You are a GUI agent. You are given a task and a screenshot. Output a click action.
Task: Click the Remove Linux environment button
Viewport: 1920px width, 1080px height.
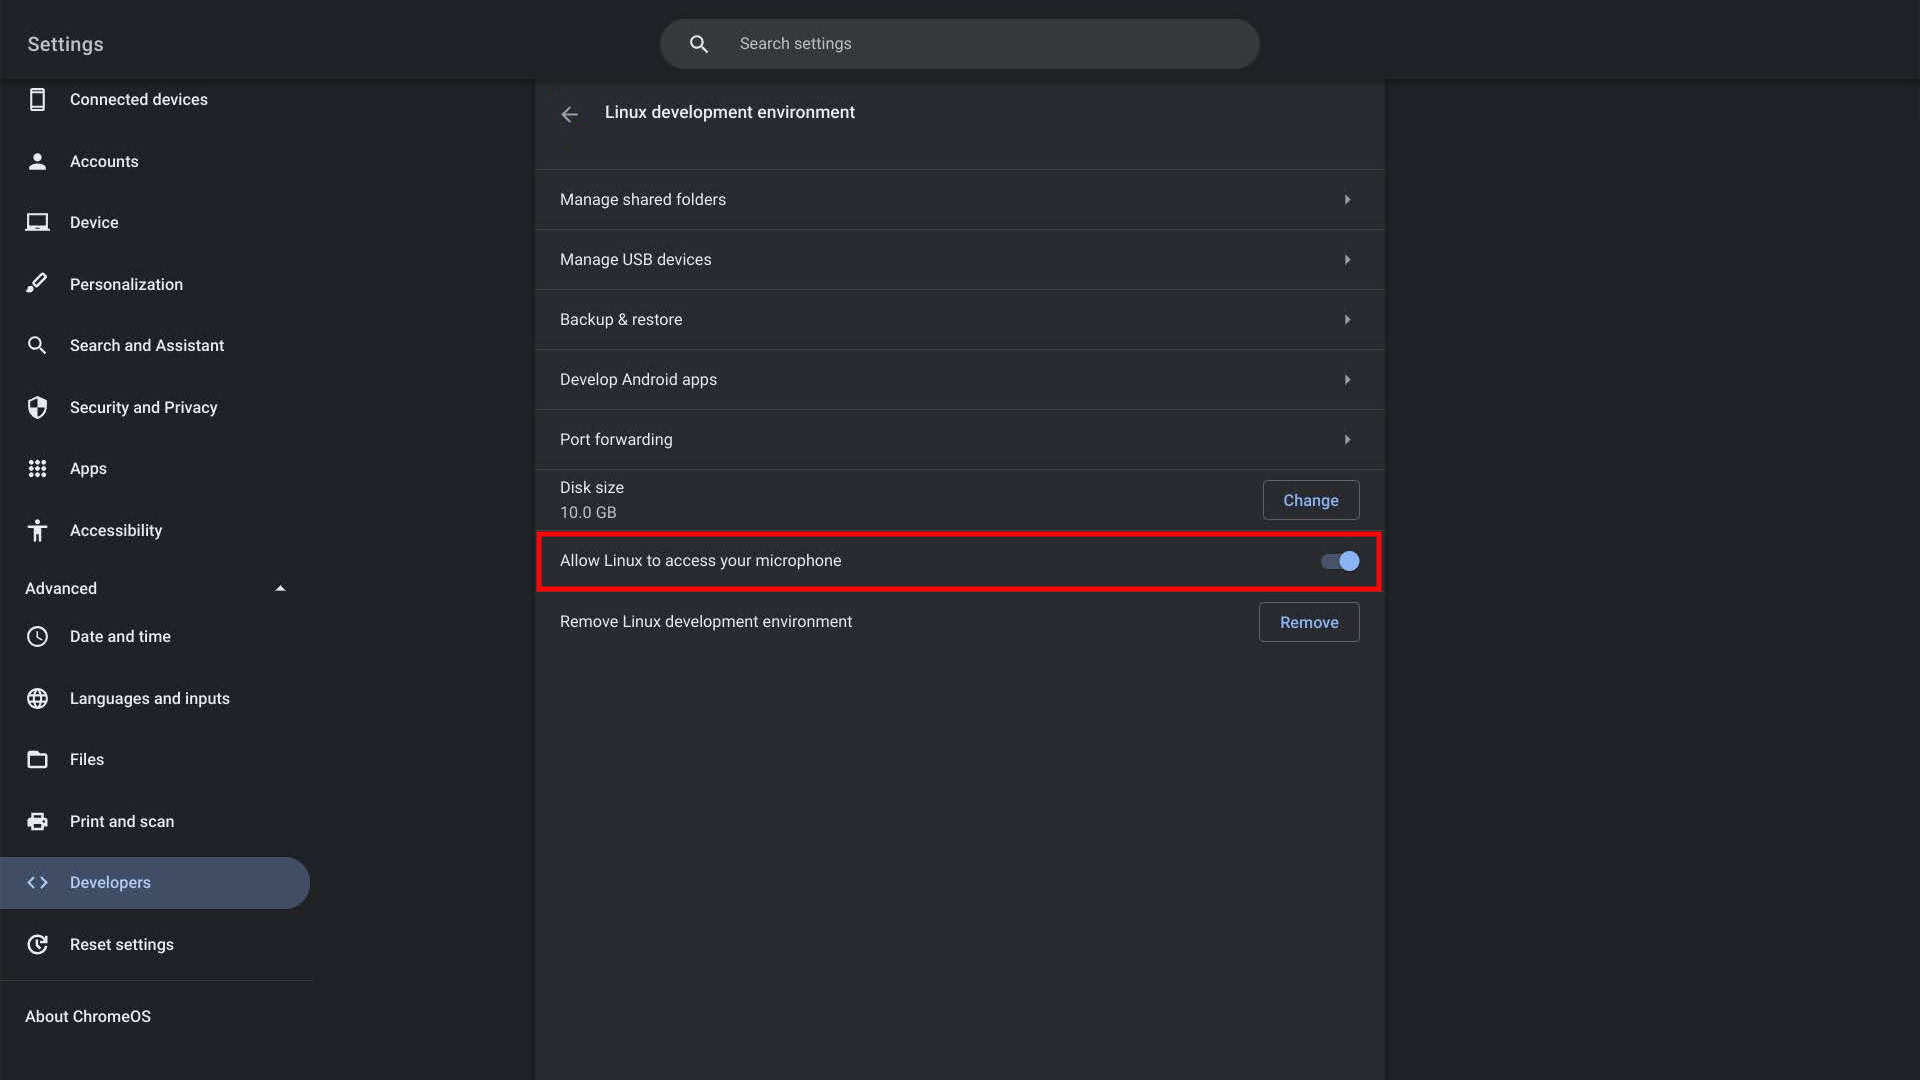point(1308,622)
